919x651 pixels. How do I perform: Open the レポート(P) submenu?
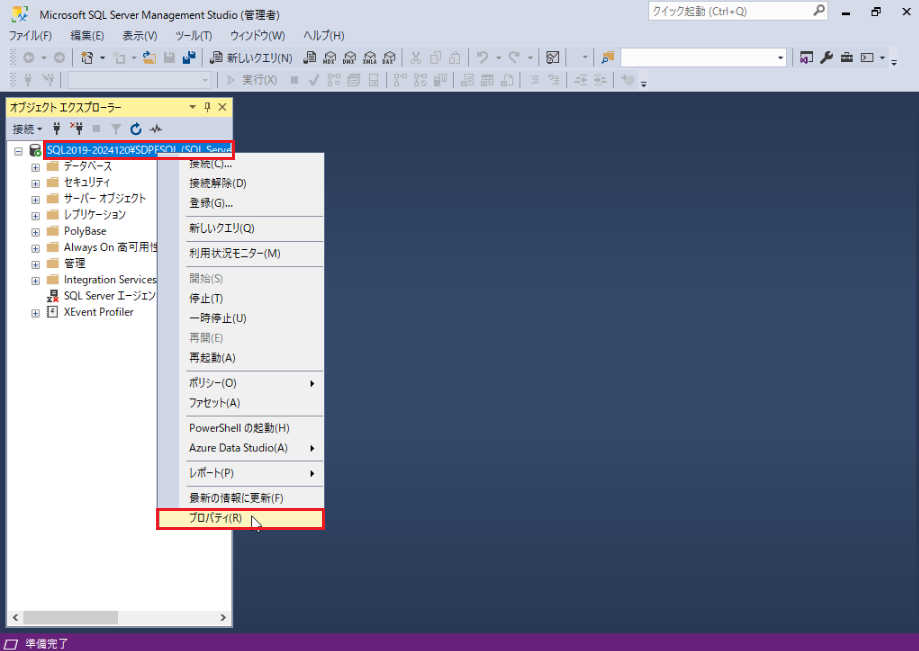240,473
